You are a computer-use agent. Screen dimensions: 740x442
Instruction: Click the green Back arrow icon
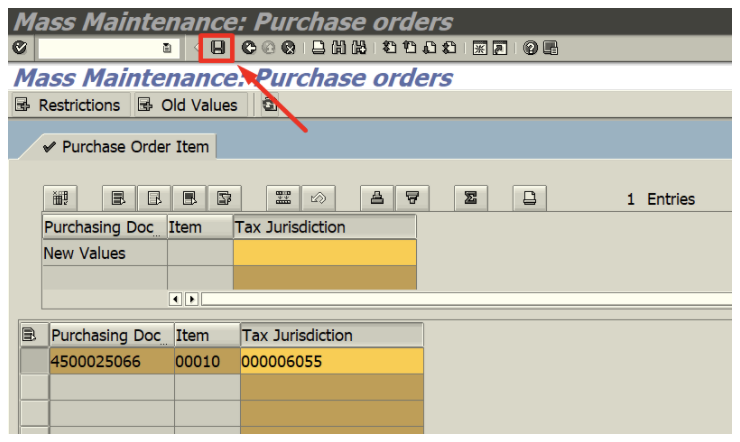pyautogui.click(x=248, y=47)
